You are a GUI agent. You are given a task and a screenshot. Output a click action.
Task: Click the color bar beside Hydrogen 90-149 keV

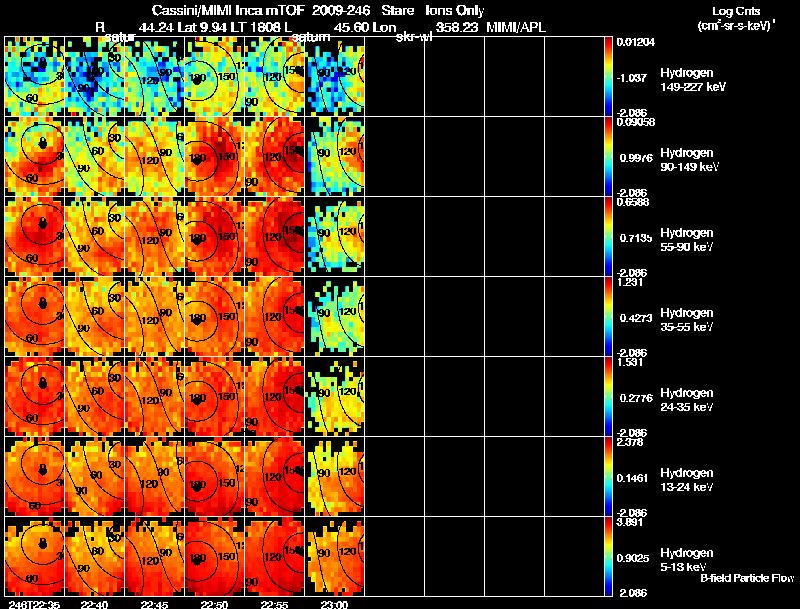[608, 157]
